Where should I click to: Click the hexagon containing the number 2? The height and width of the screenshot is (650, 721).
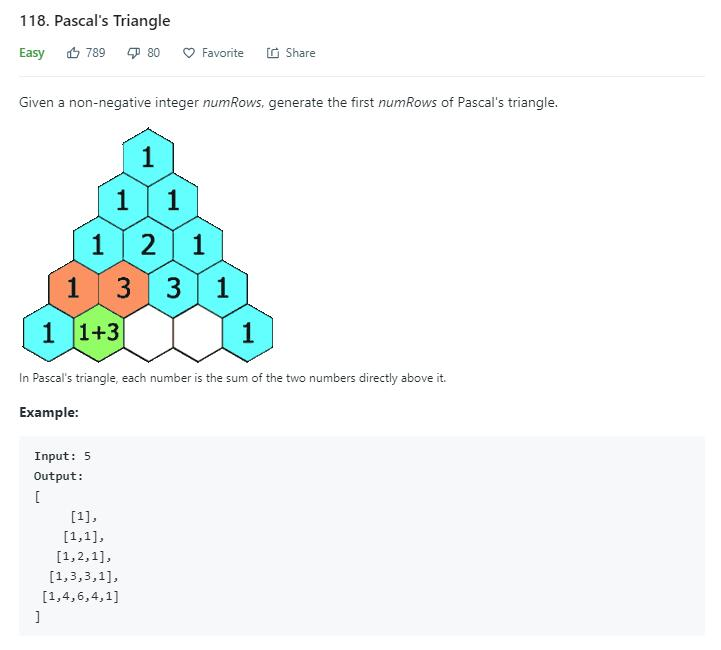pyautogui.click(x=148, y=245)
